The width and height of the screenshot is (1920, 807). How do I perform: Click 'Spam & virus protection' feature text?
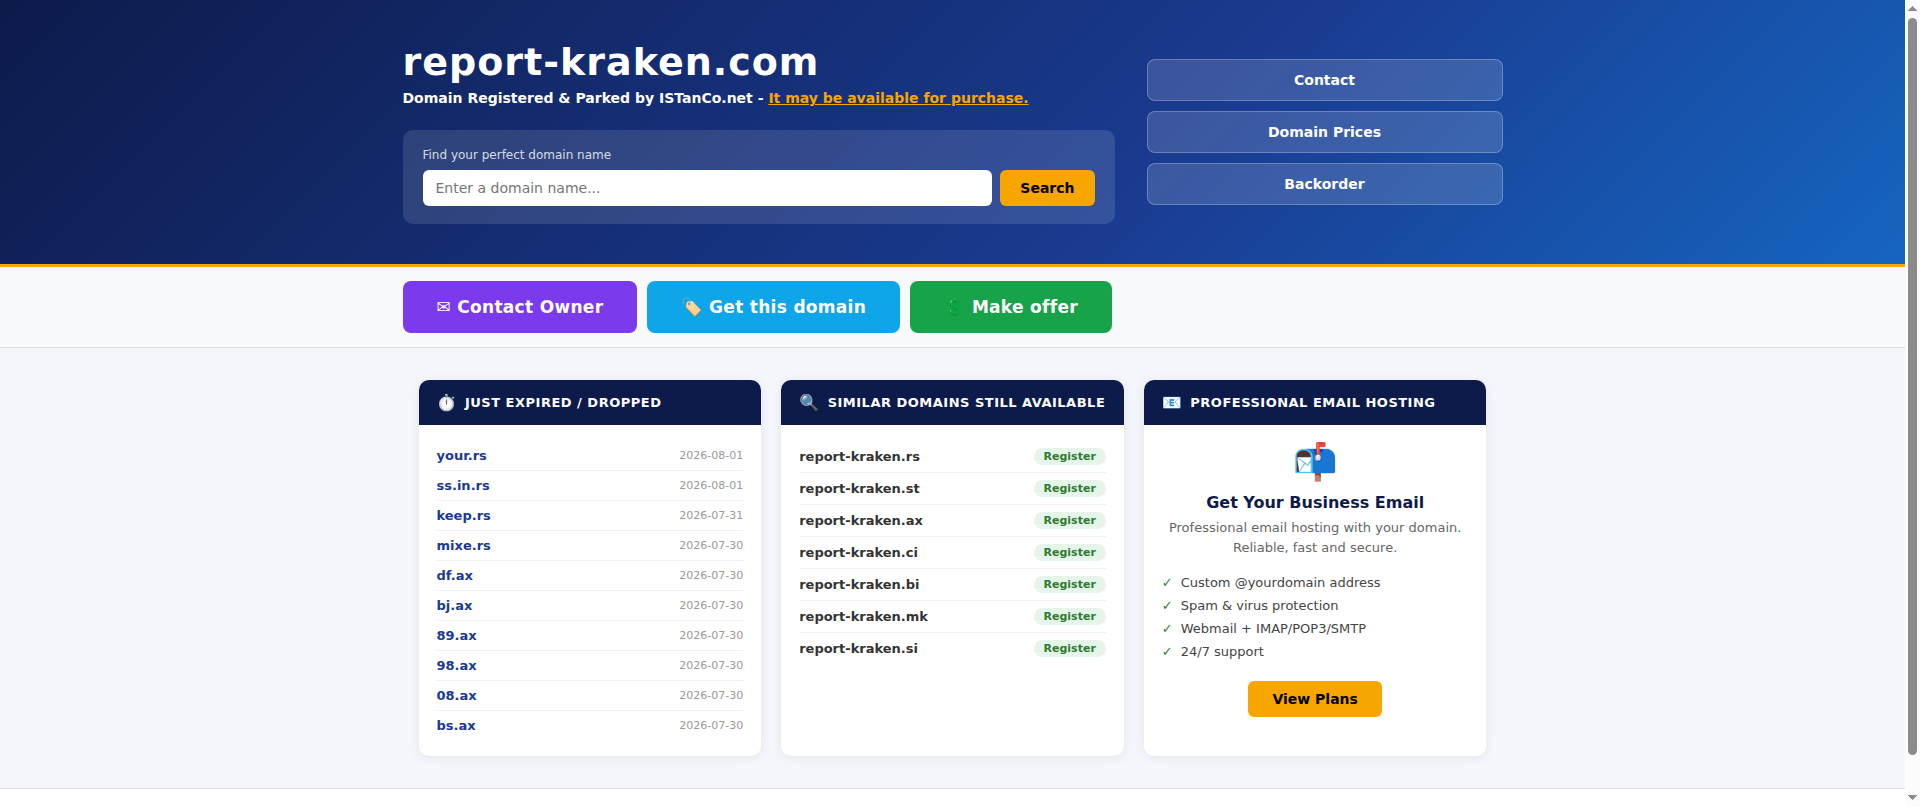coord(1259,605)
